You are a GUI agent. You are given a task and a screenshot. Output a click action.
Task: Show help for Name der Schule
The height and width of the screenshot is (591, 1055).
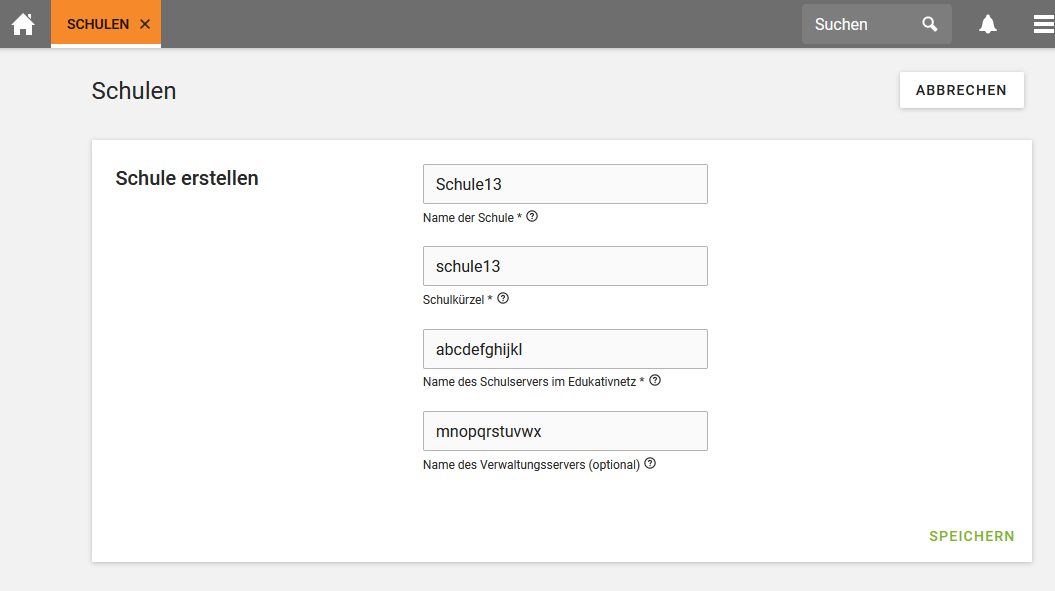[532, 216]
